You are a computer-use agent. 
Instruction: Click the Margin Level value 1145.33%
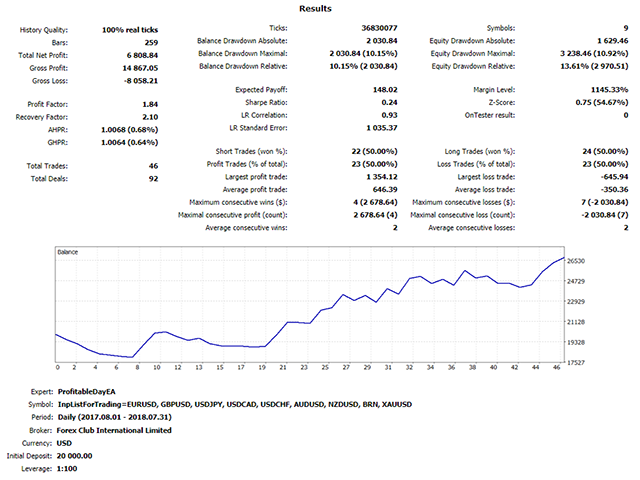[610, 89]
